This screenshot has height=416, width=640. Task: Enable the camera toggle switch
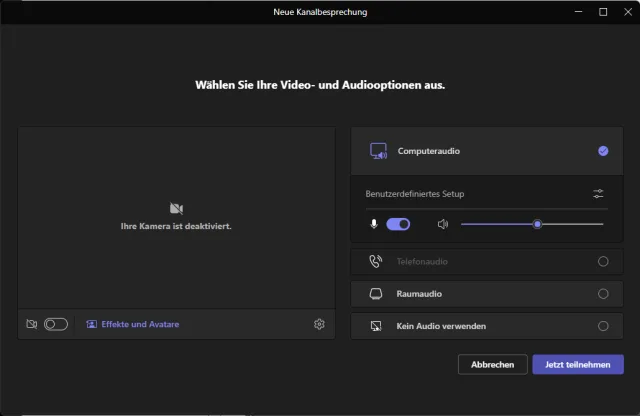pyautogui.click(x=56, y=324)
